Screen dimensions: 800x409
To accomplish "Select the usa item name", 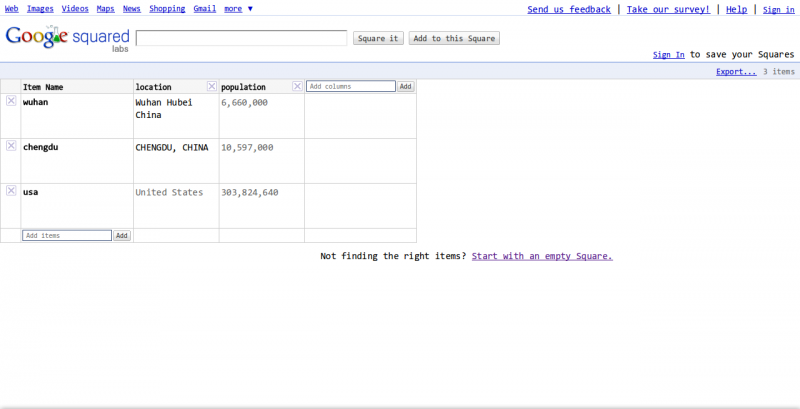I will 30,192.
